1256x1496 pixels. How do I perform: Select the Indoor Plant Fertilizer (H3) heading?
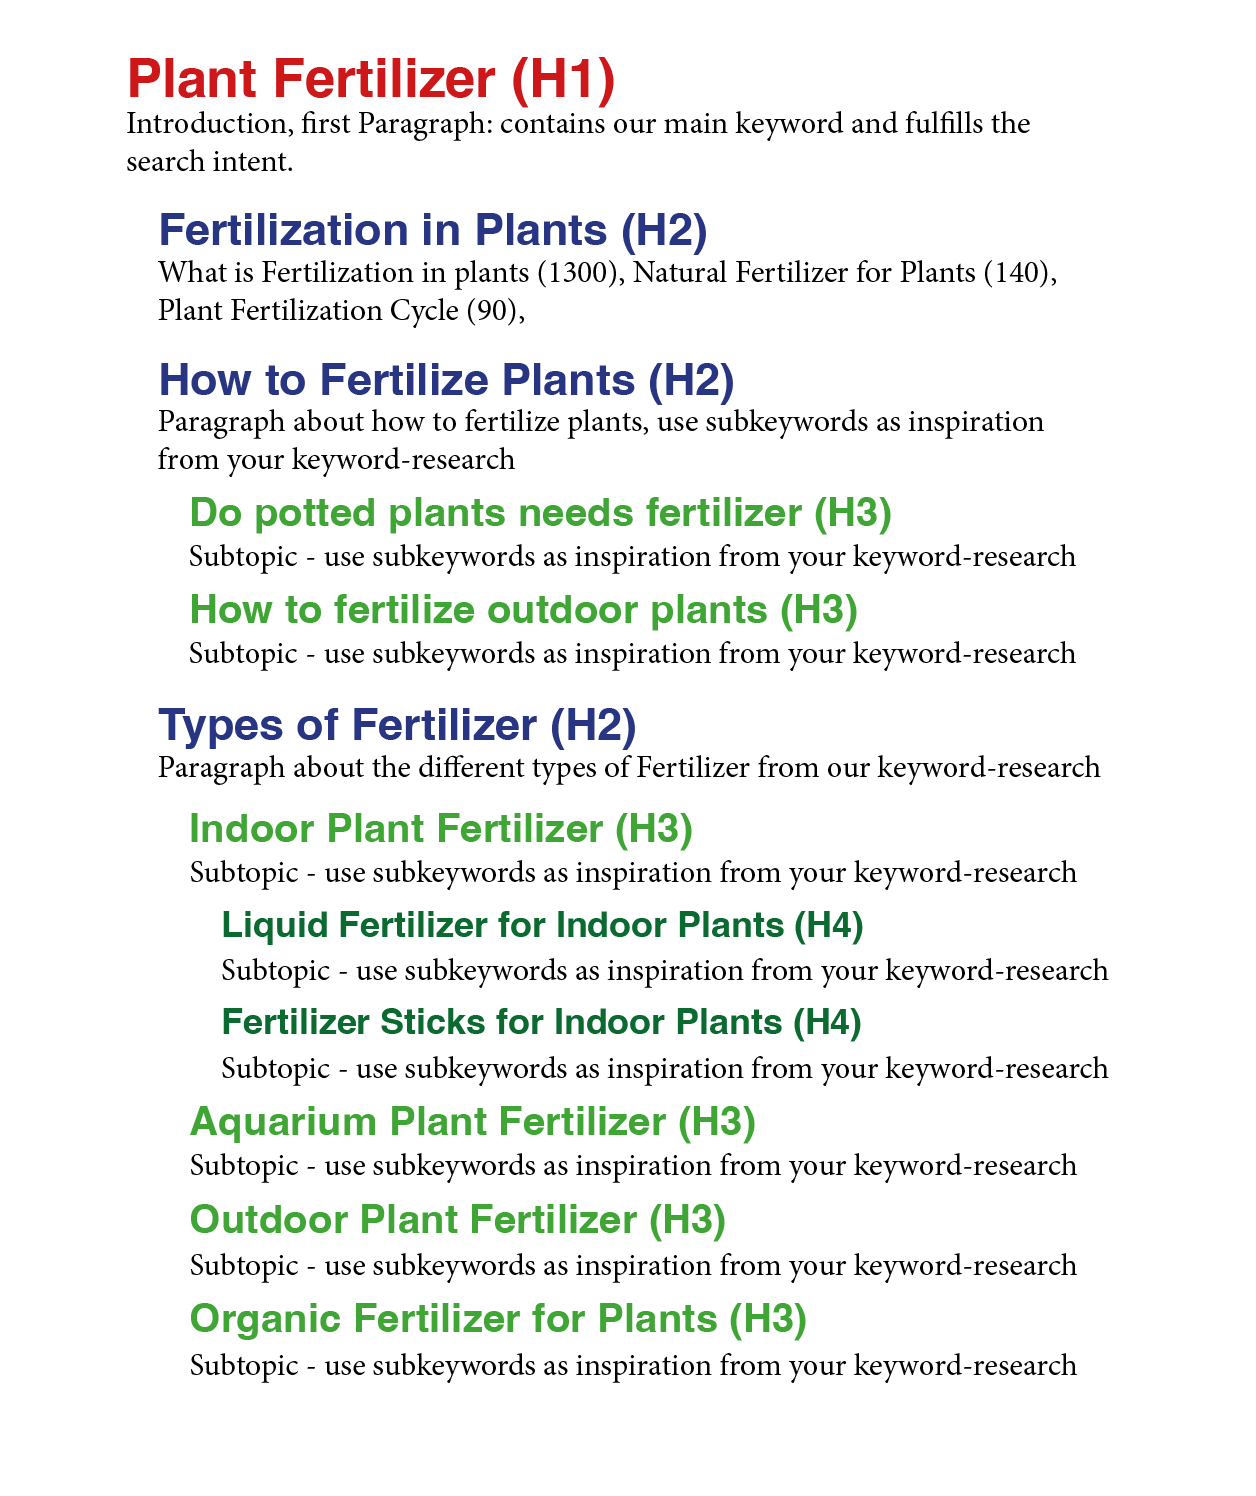441,829
